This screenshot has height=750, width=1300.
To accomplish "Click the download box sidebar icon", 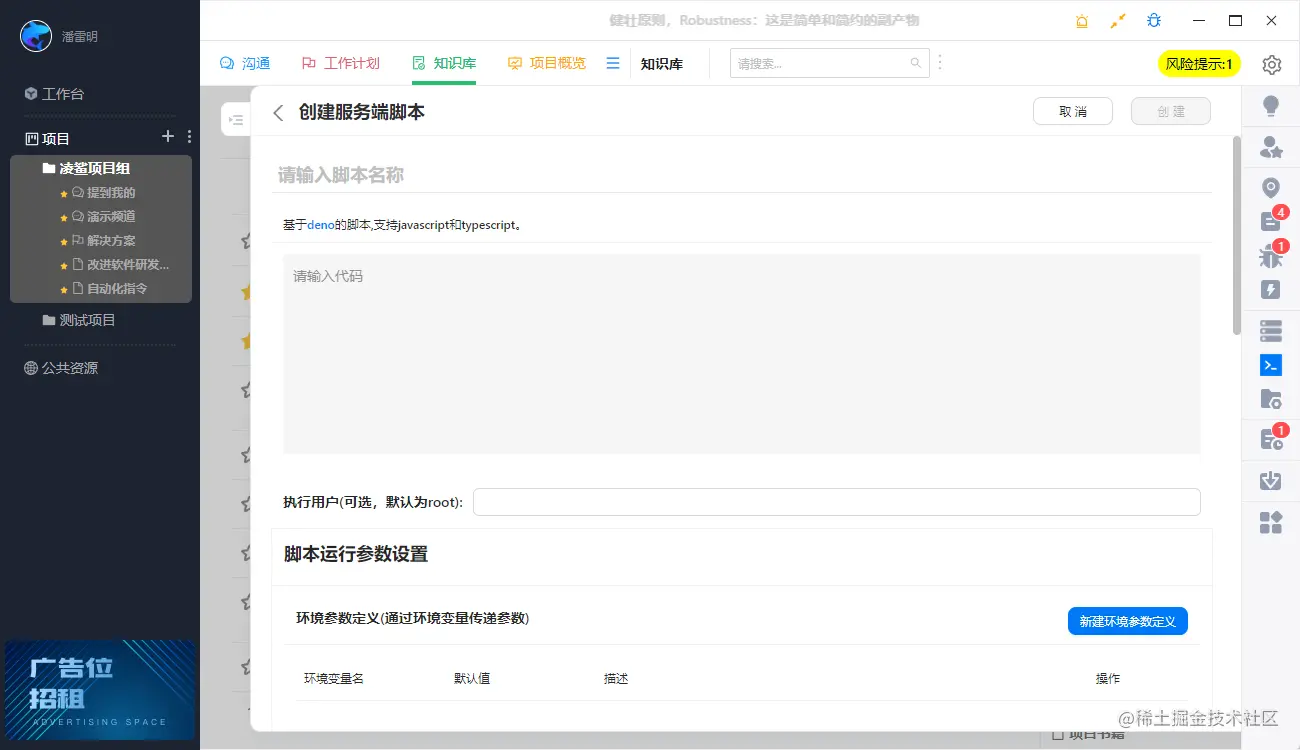I will [1271, 481].
